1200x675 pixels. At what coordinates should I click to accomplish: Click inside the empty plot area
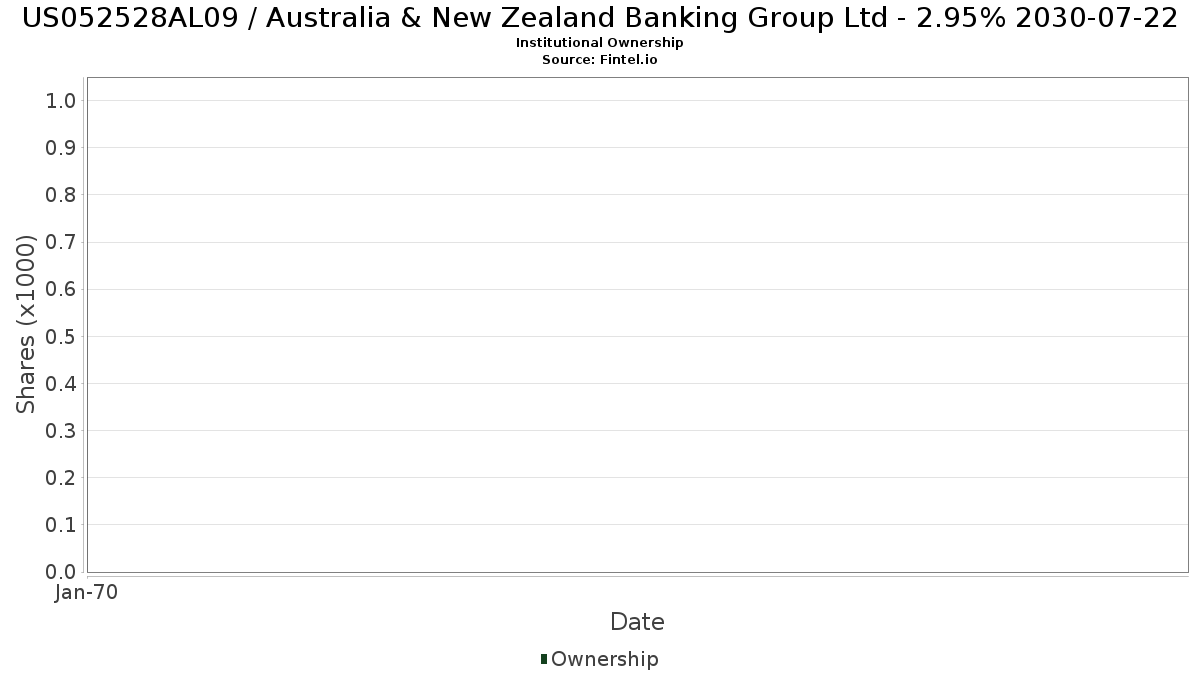point(637,324)
